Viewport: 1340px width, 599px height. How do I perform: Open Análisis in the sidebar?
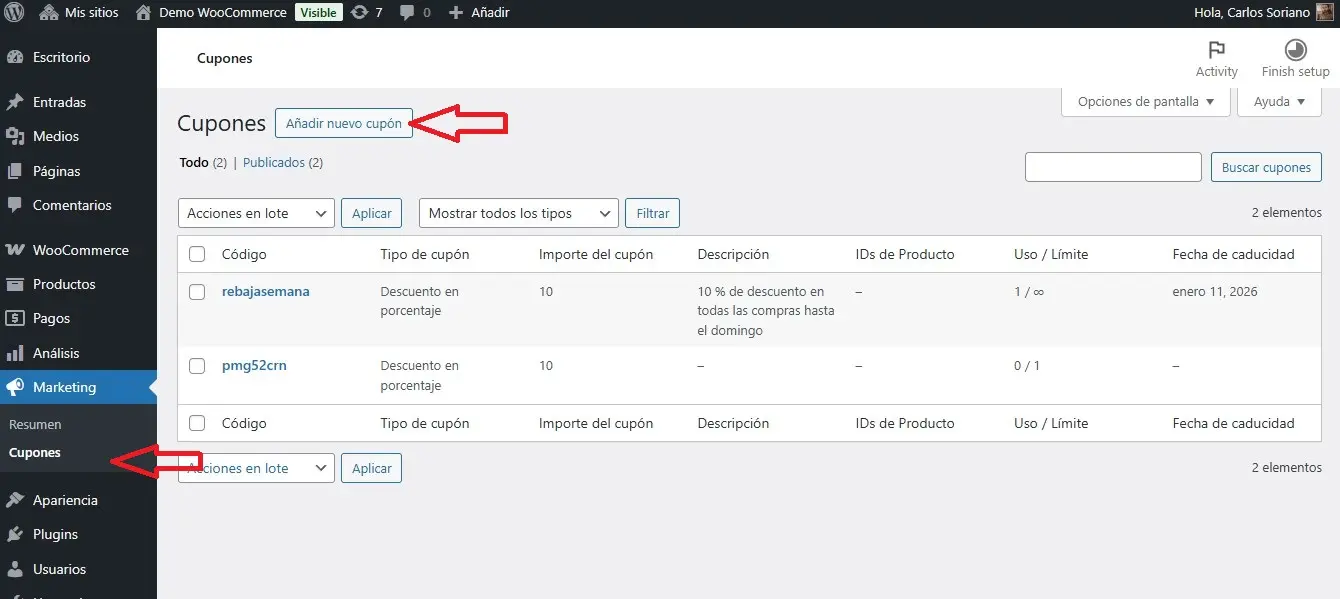(56, 353)
